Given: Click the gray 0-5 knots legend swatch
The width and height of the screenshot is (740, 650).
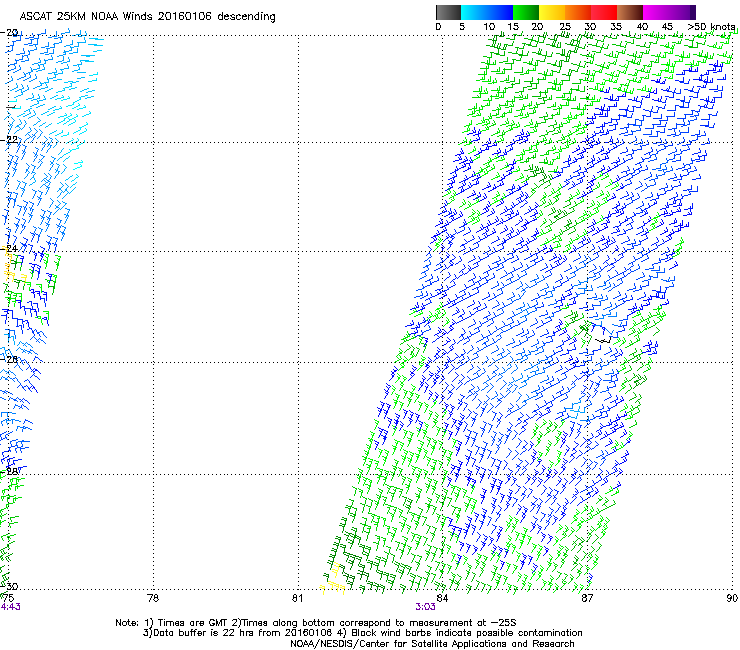Looking at the screenshot, I should [x=448, y=12].
